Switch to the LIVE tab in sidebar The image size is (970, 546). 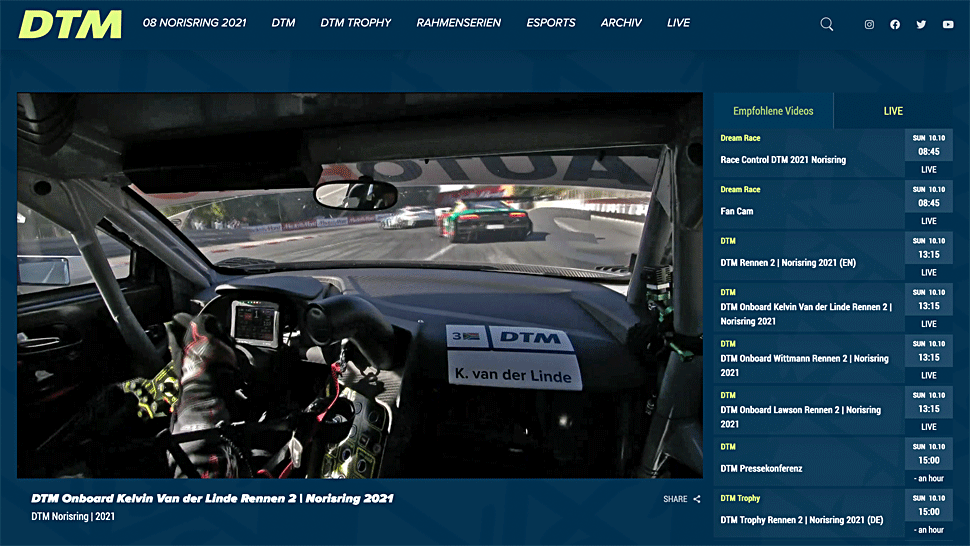coord(893,111)
